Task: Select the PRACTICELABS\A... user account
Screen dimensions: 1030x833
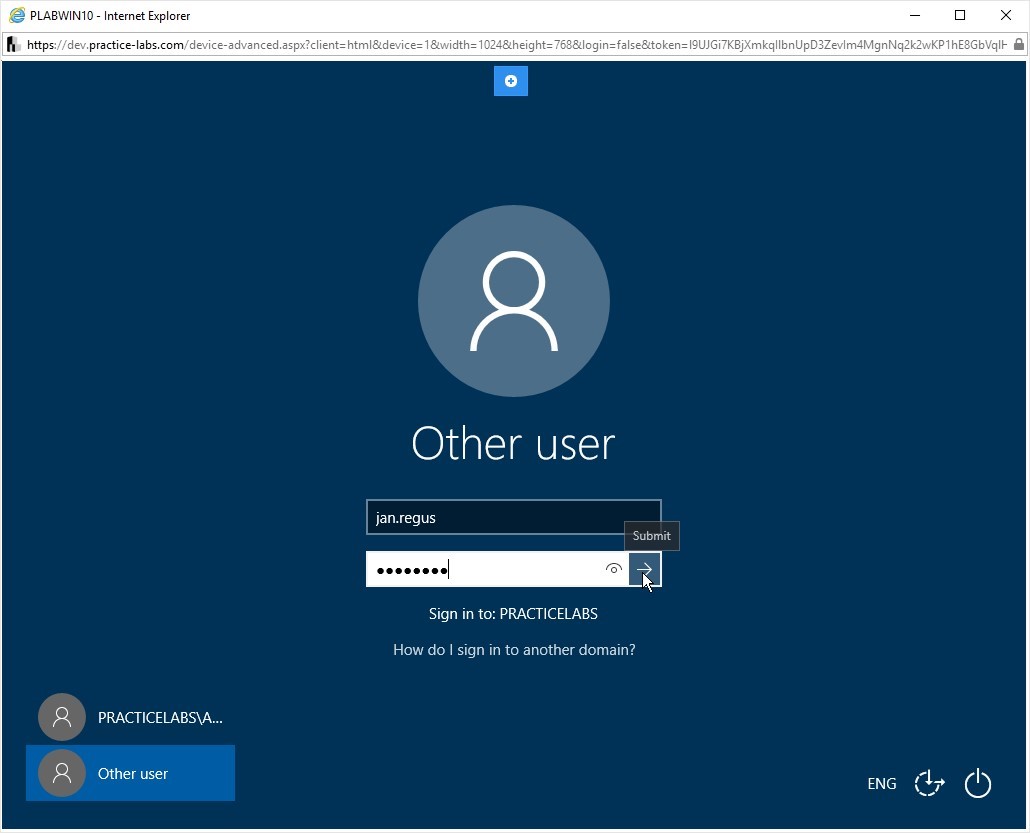Action: [x=131, y=717]
